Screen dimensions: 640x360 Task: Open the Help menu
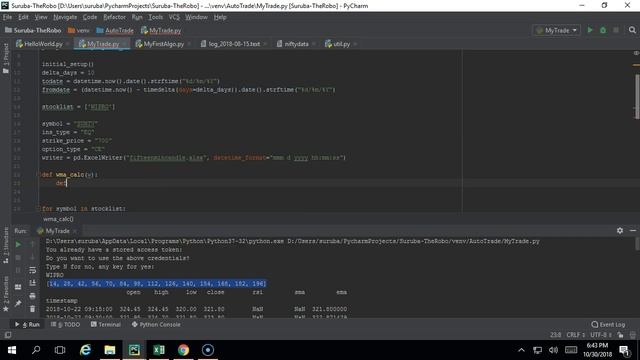[220, 17]
